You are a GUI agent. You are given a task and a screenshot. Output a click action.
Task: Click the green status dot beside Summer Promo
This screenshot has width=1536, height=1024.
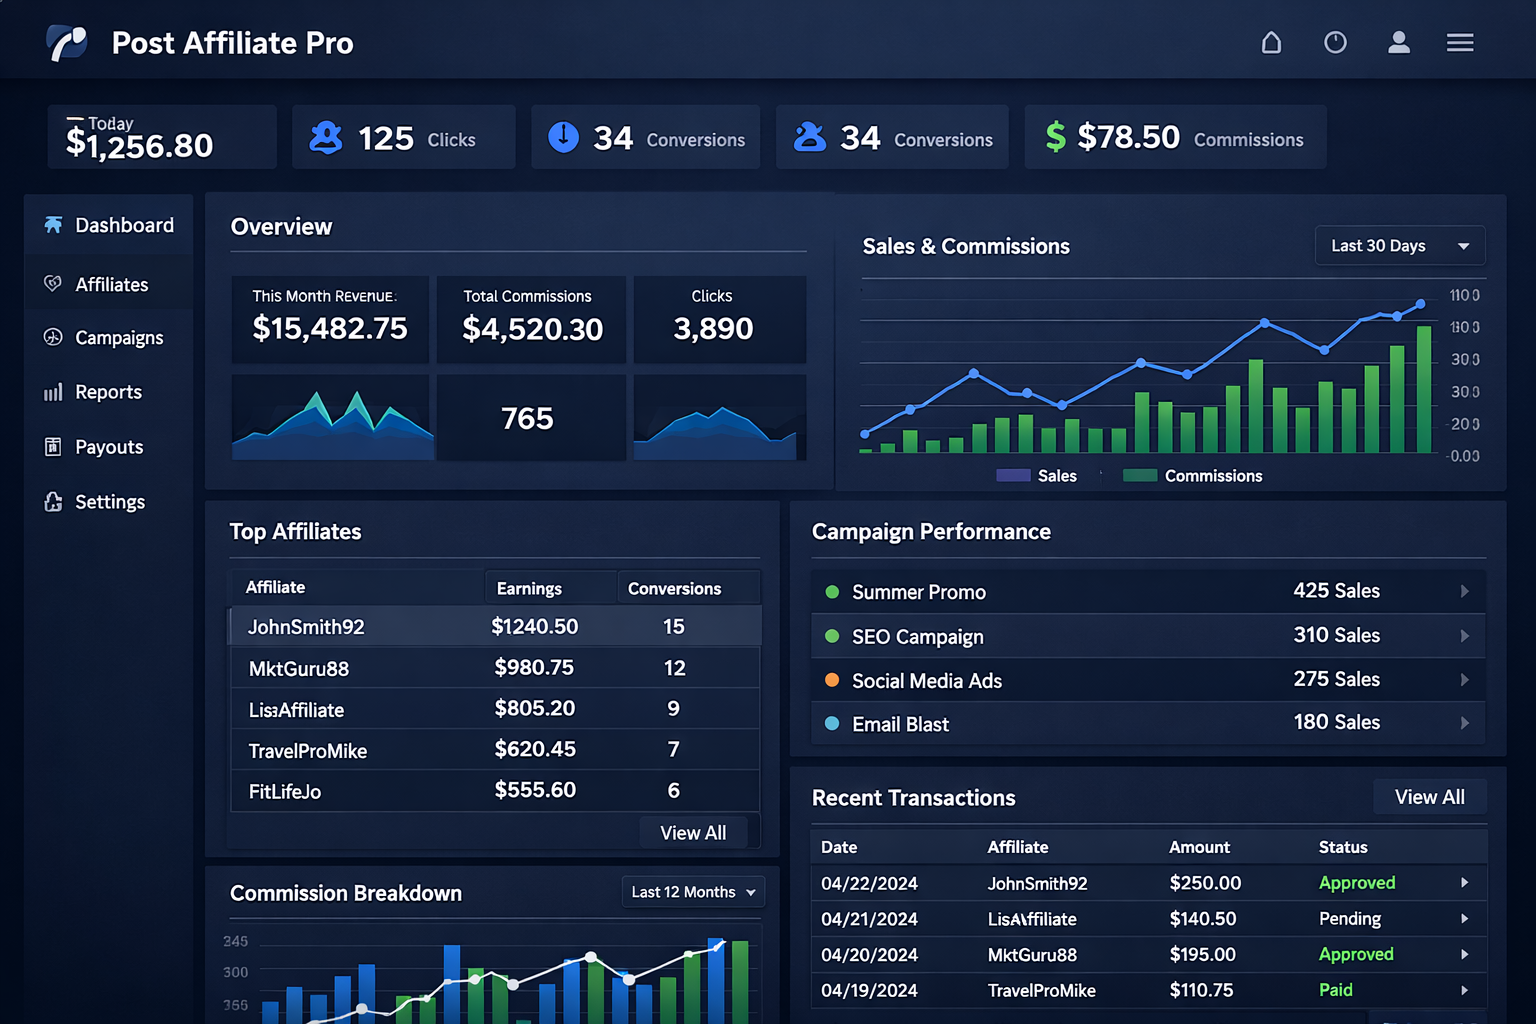click(x=831, y=591)
